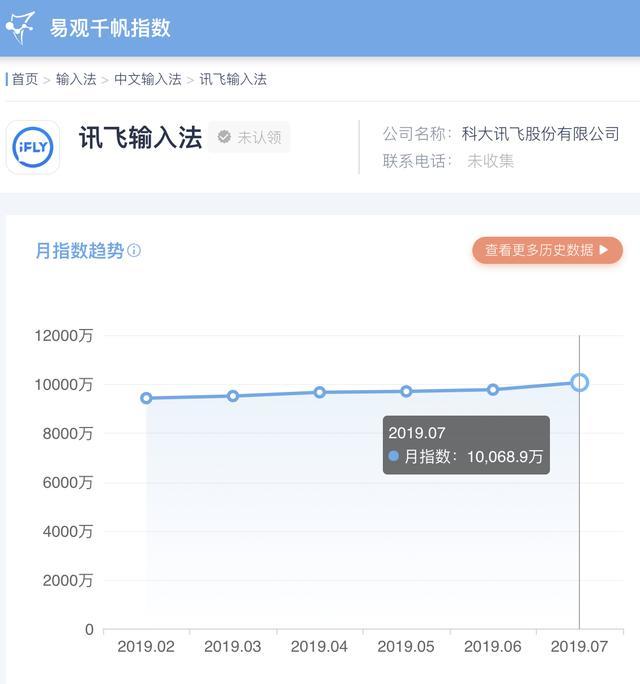Screen dimensions: 640x684
Task: Click the 12000万 y-axis label
Action: pyautogui.click(x=64, y=336)
